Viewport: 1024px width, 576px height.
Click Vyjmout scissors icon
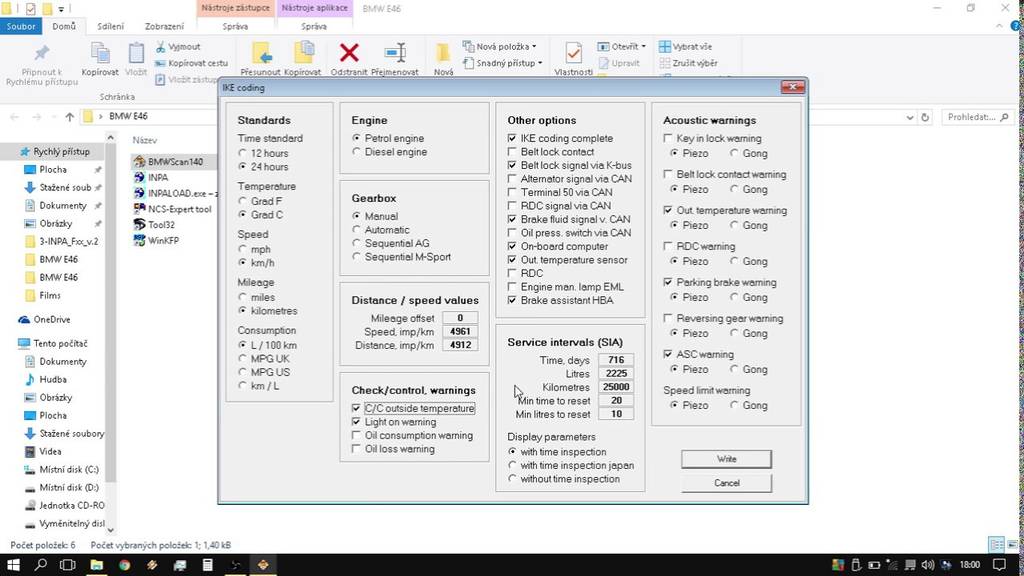(x=161, y=46)
